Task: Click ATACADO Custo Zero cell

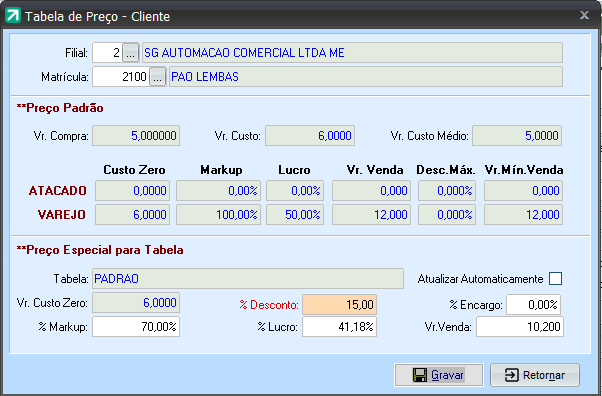Action: tap(132, 191)
